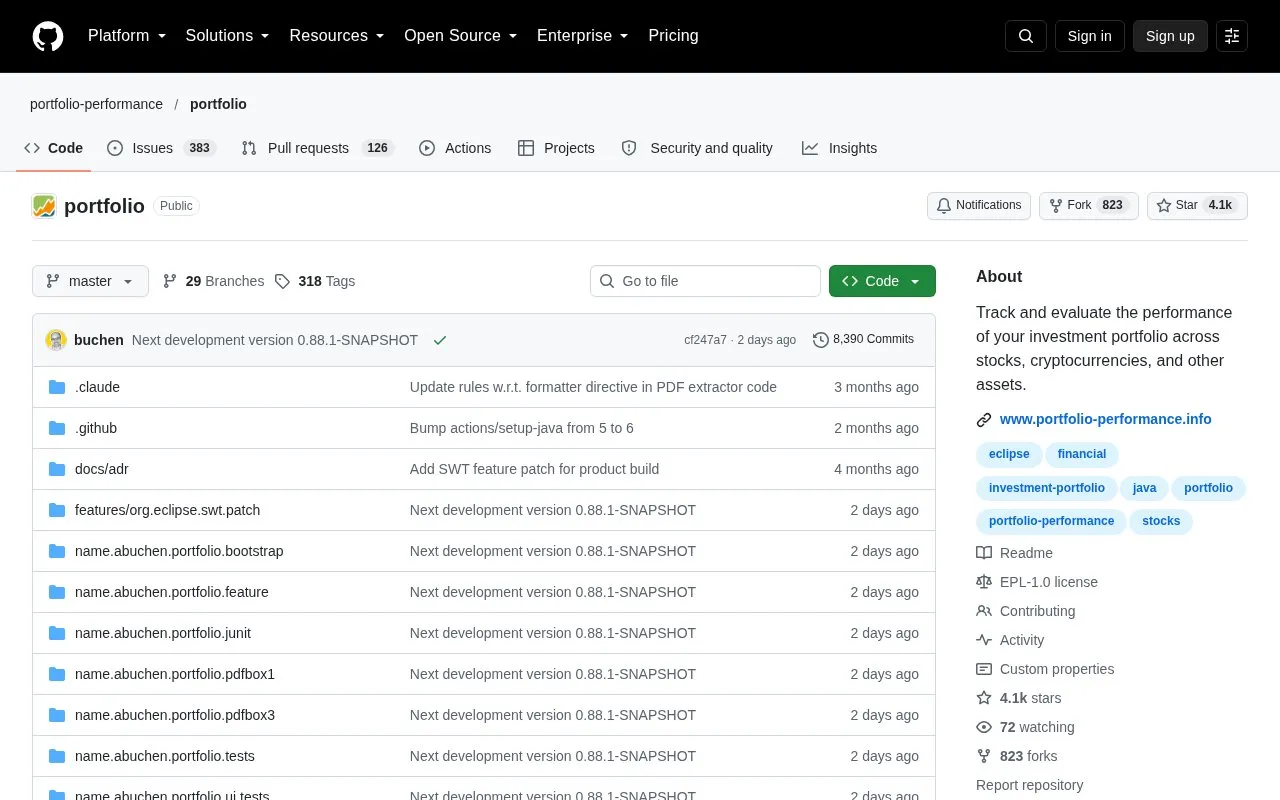Open the .github folder icon
The image size is (1280, 800).
57,428
